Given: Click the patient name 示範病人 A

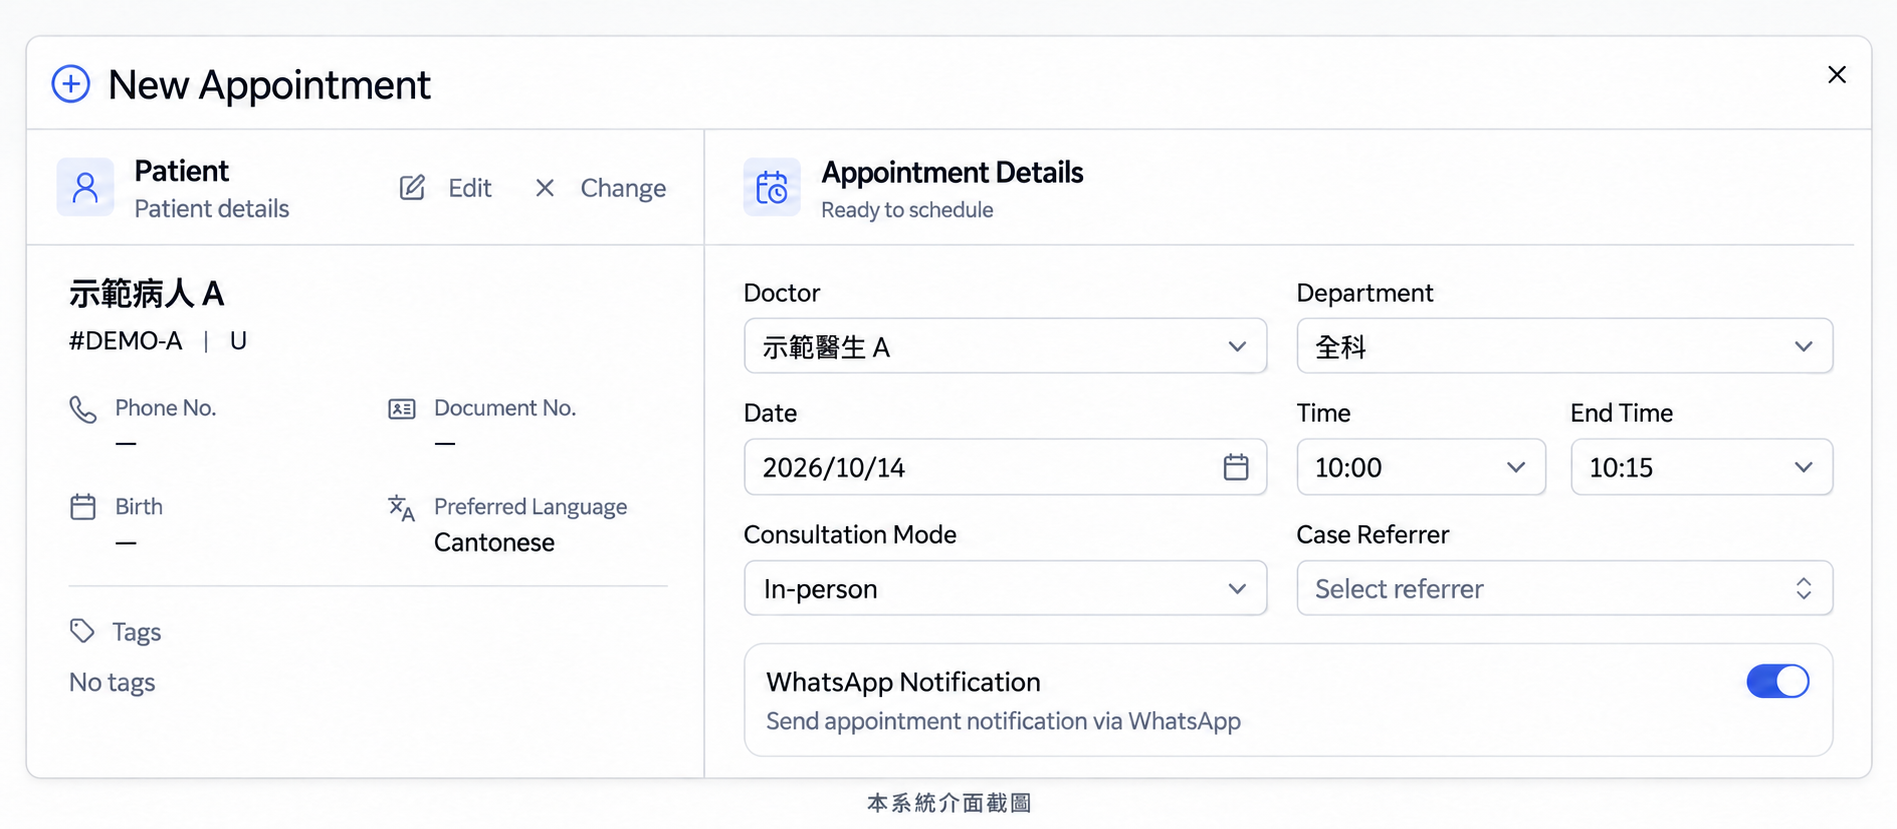Looking at the screenshot, I should pyautogui.click(x=146, y=294).
